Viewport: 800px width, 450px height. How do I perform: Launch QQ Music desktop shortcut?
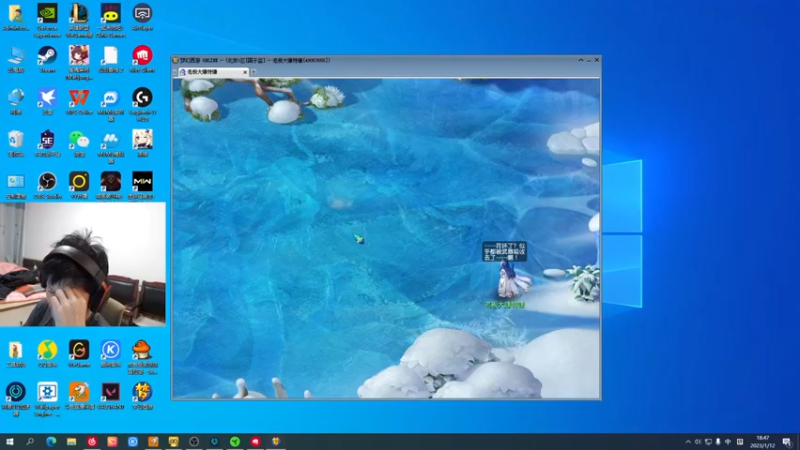coord(47,351)
